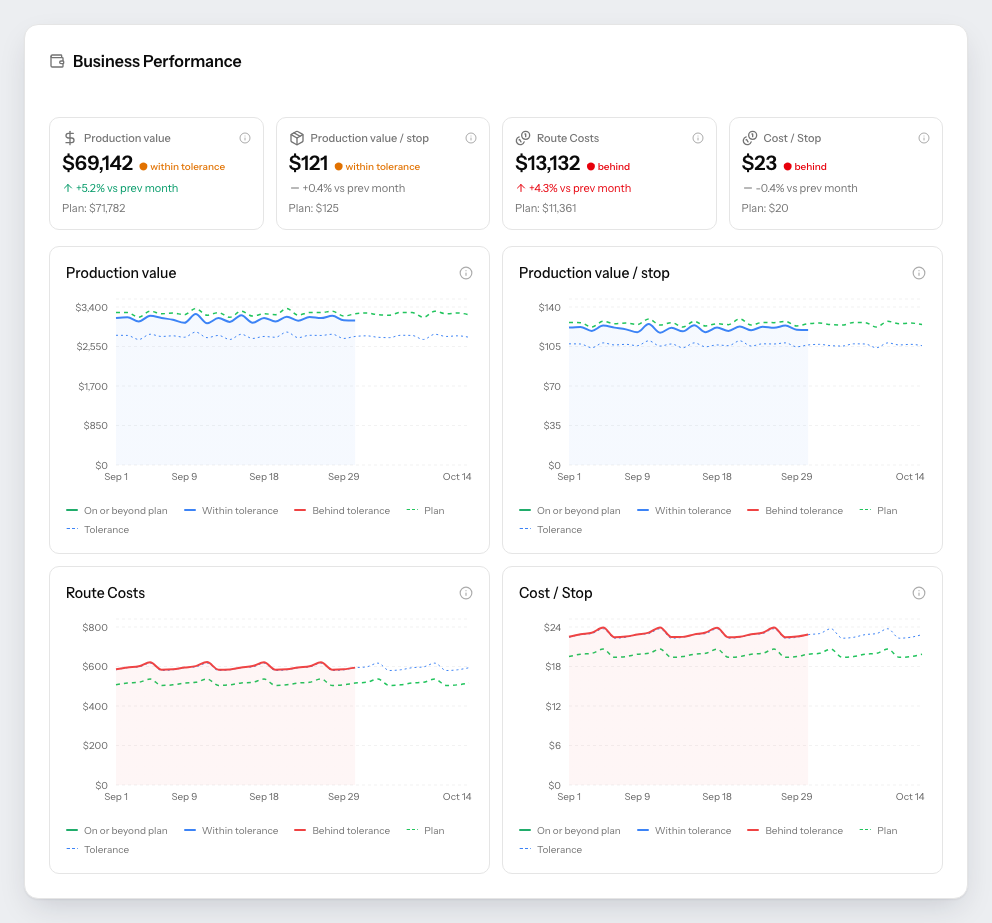This screenshot has height=923, width=992.
Task: Click the Business Performance heading
Action: pyautogui.click(x=157, y=61)
